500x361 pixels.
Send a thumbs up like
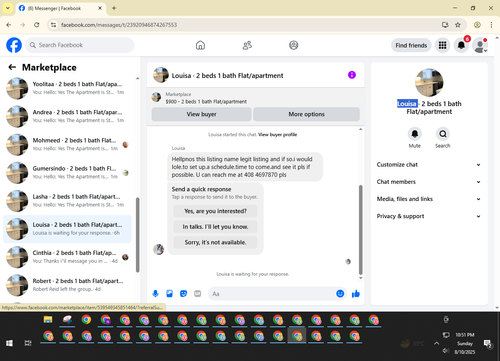coord(356,294)
